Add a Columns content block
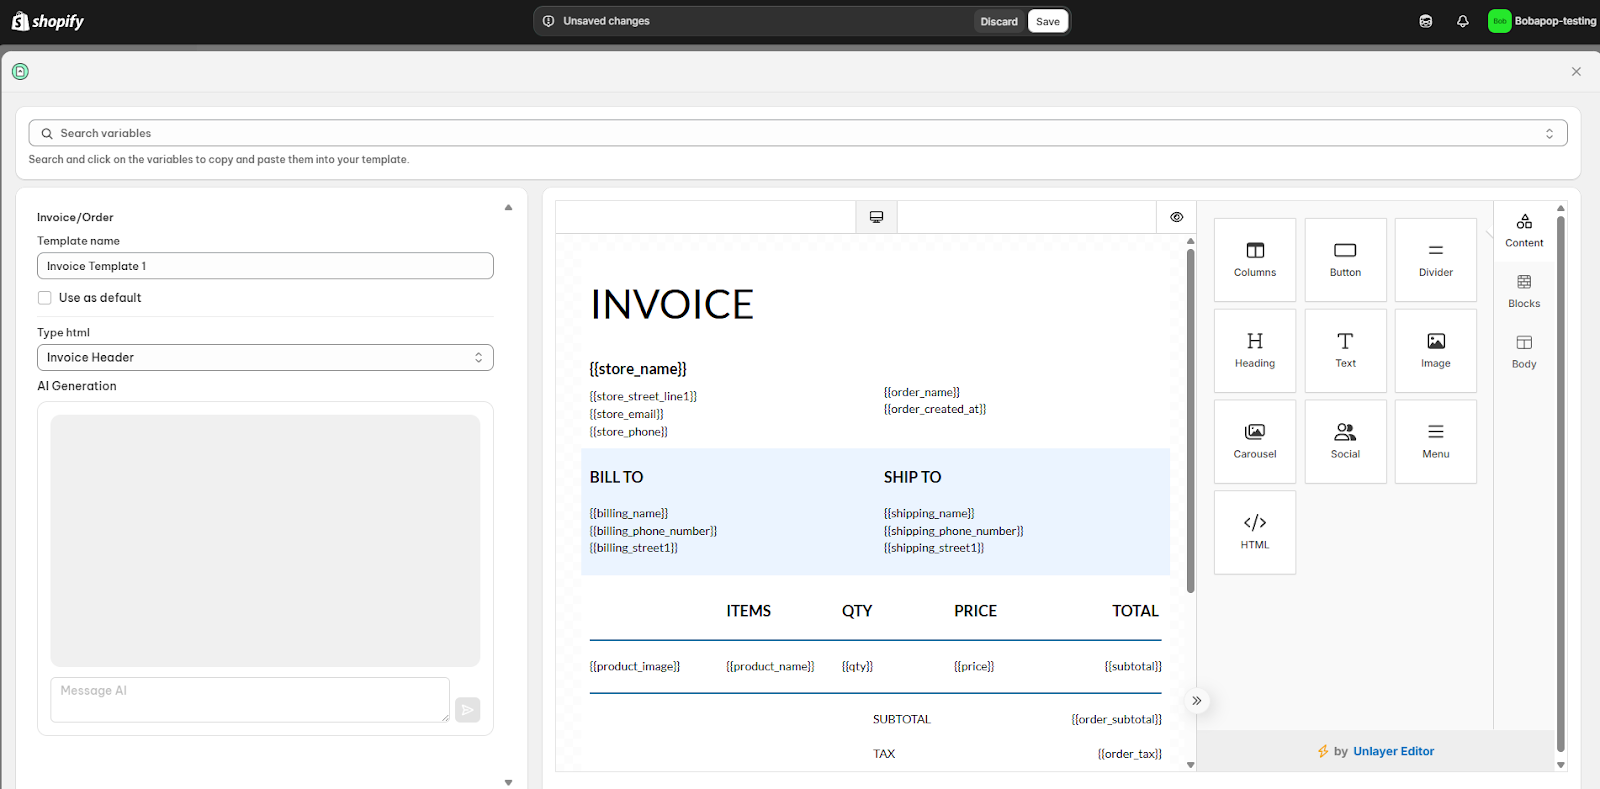Viewport: 1600px width, 789px height. click(1255, 260)
